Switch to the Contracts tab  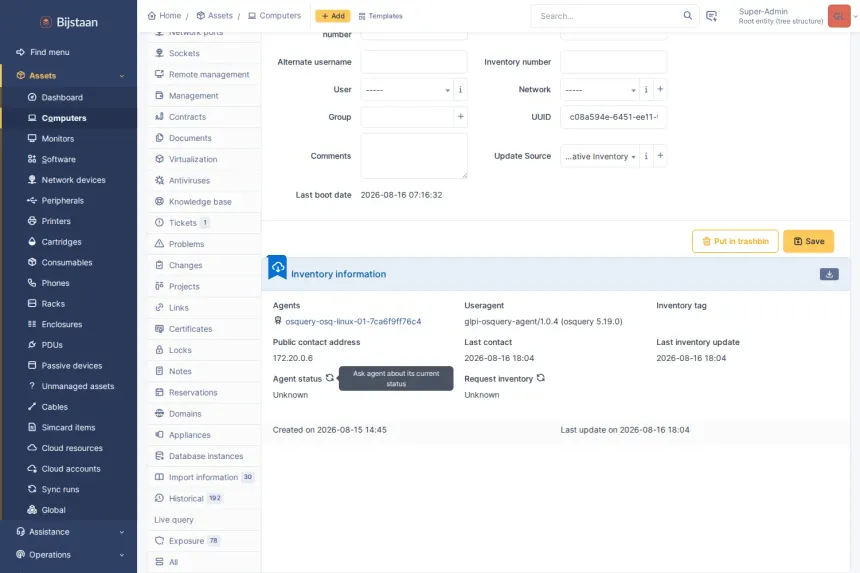point(204,117)
